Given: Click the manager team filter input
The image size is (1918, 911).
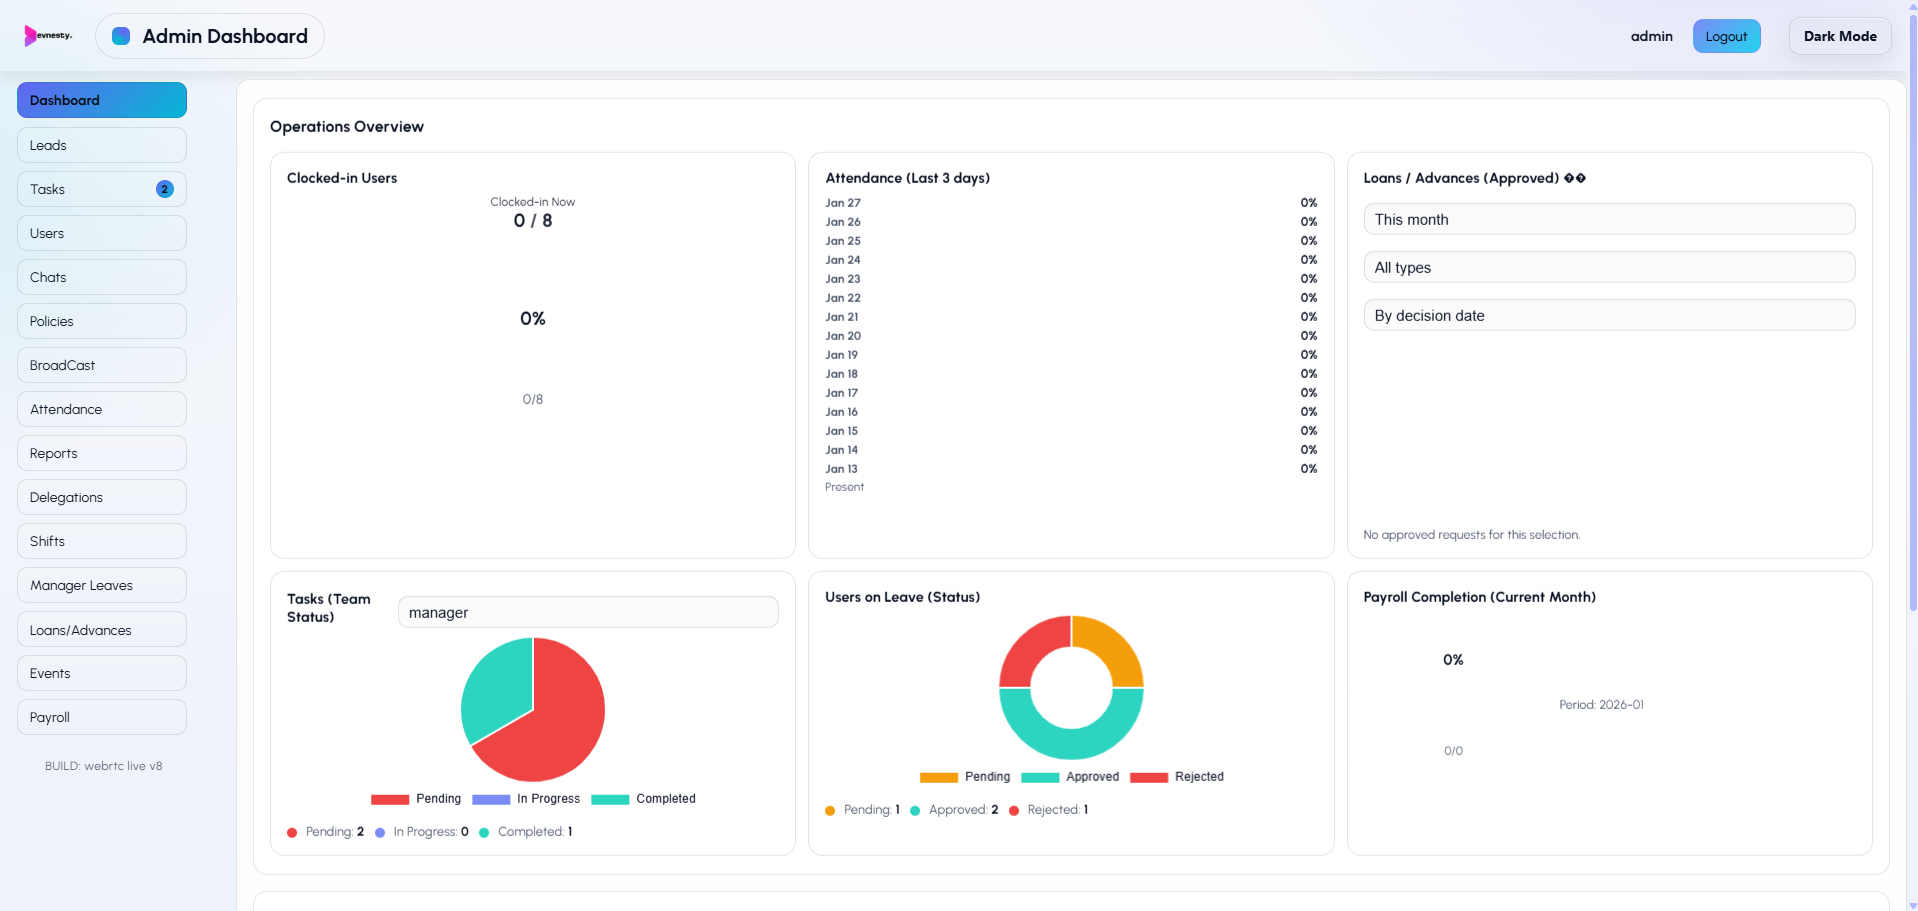Looking at the screenshot, I should click(588, 611).
